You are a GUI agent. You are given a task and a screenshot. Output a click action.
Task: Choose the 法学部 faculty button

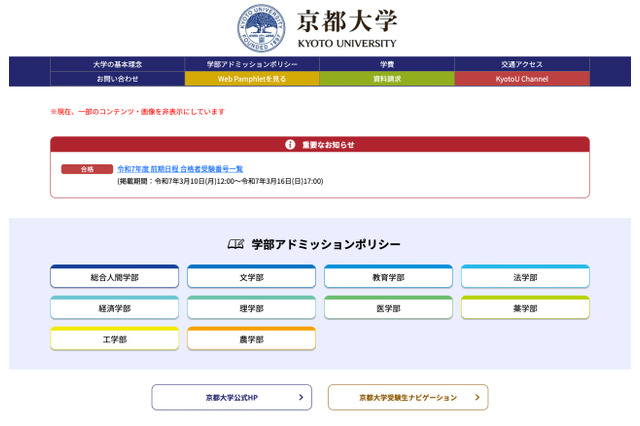pos(525,276)
